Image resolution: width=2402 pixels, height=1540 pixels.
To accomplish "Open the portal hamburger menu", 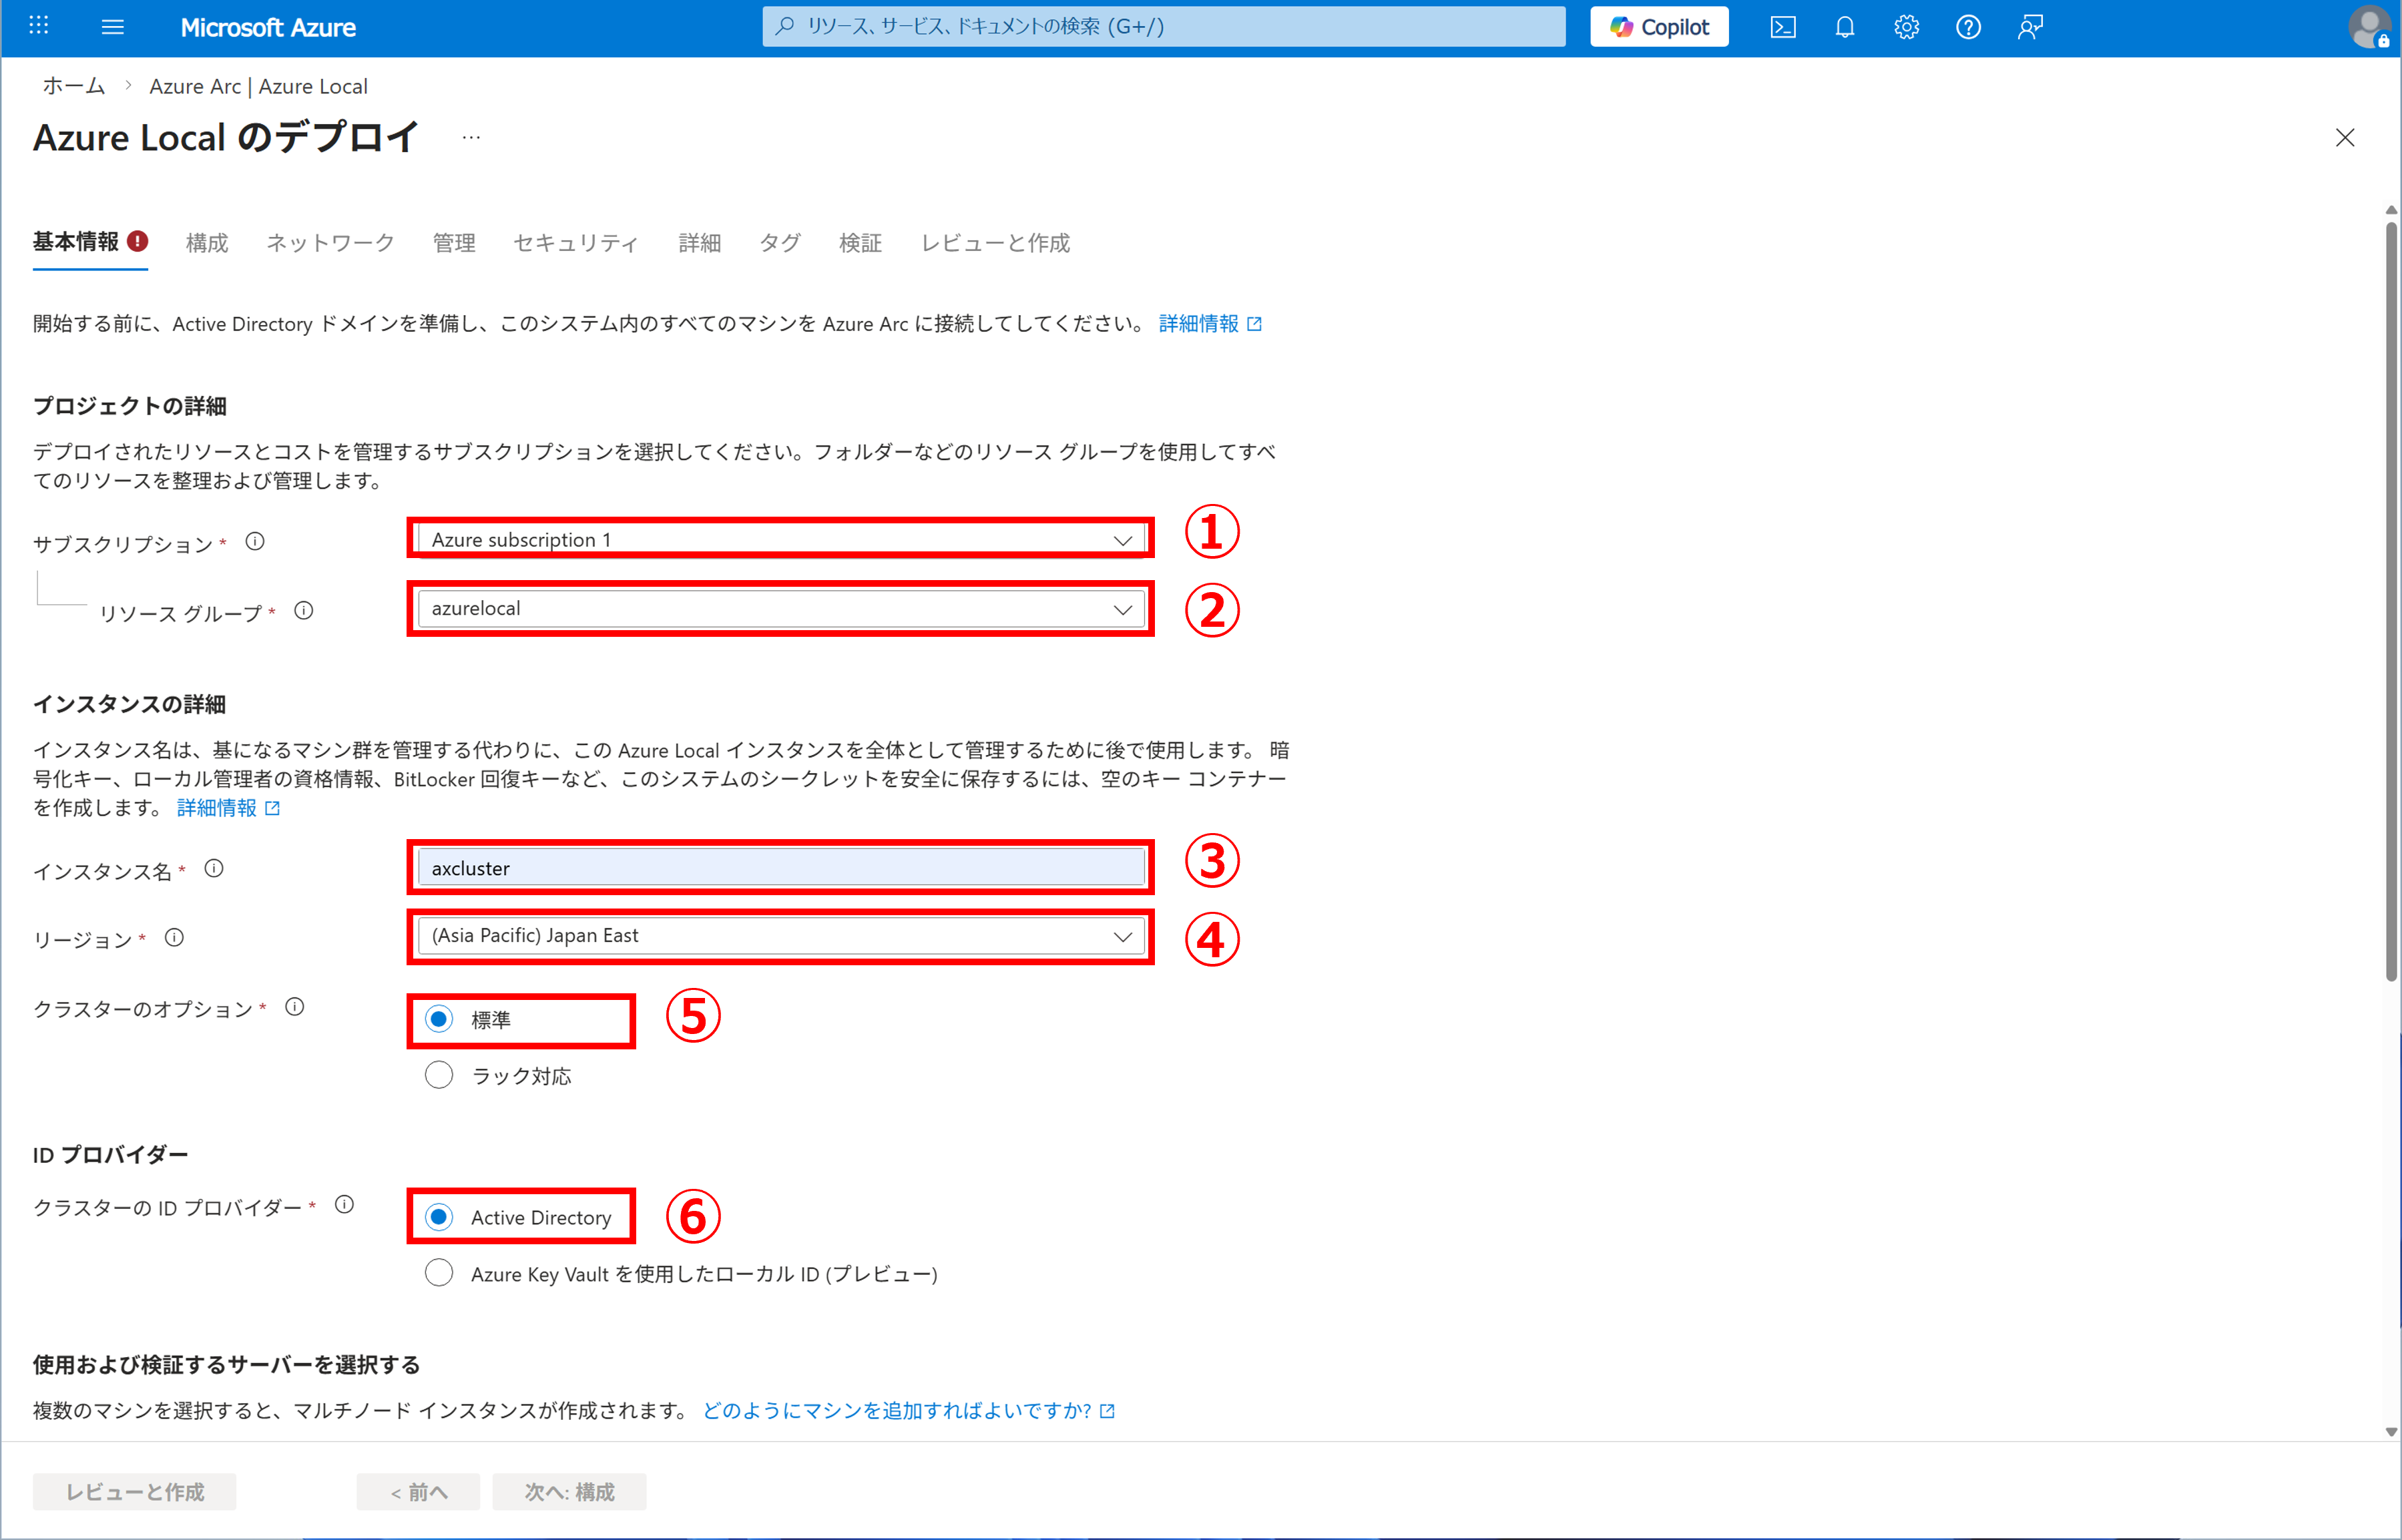I will click(113, 27).
